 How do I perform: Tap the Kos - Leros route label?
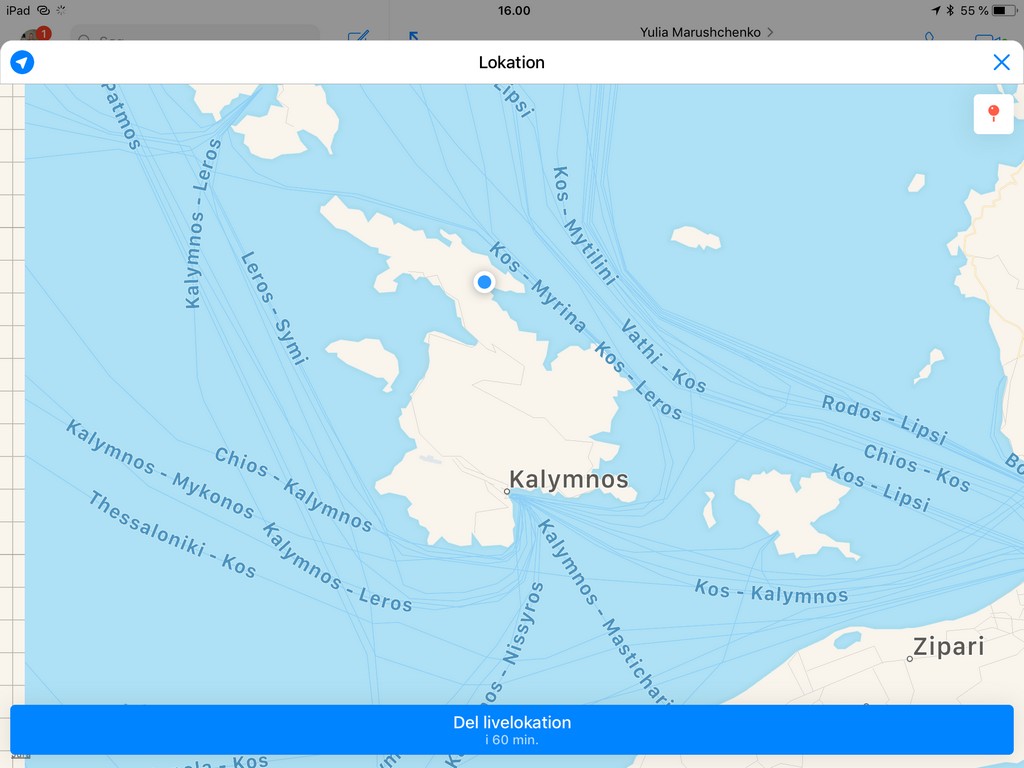[x=638, y=381]
